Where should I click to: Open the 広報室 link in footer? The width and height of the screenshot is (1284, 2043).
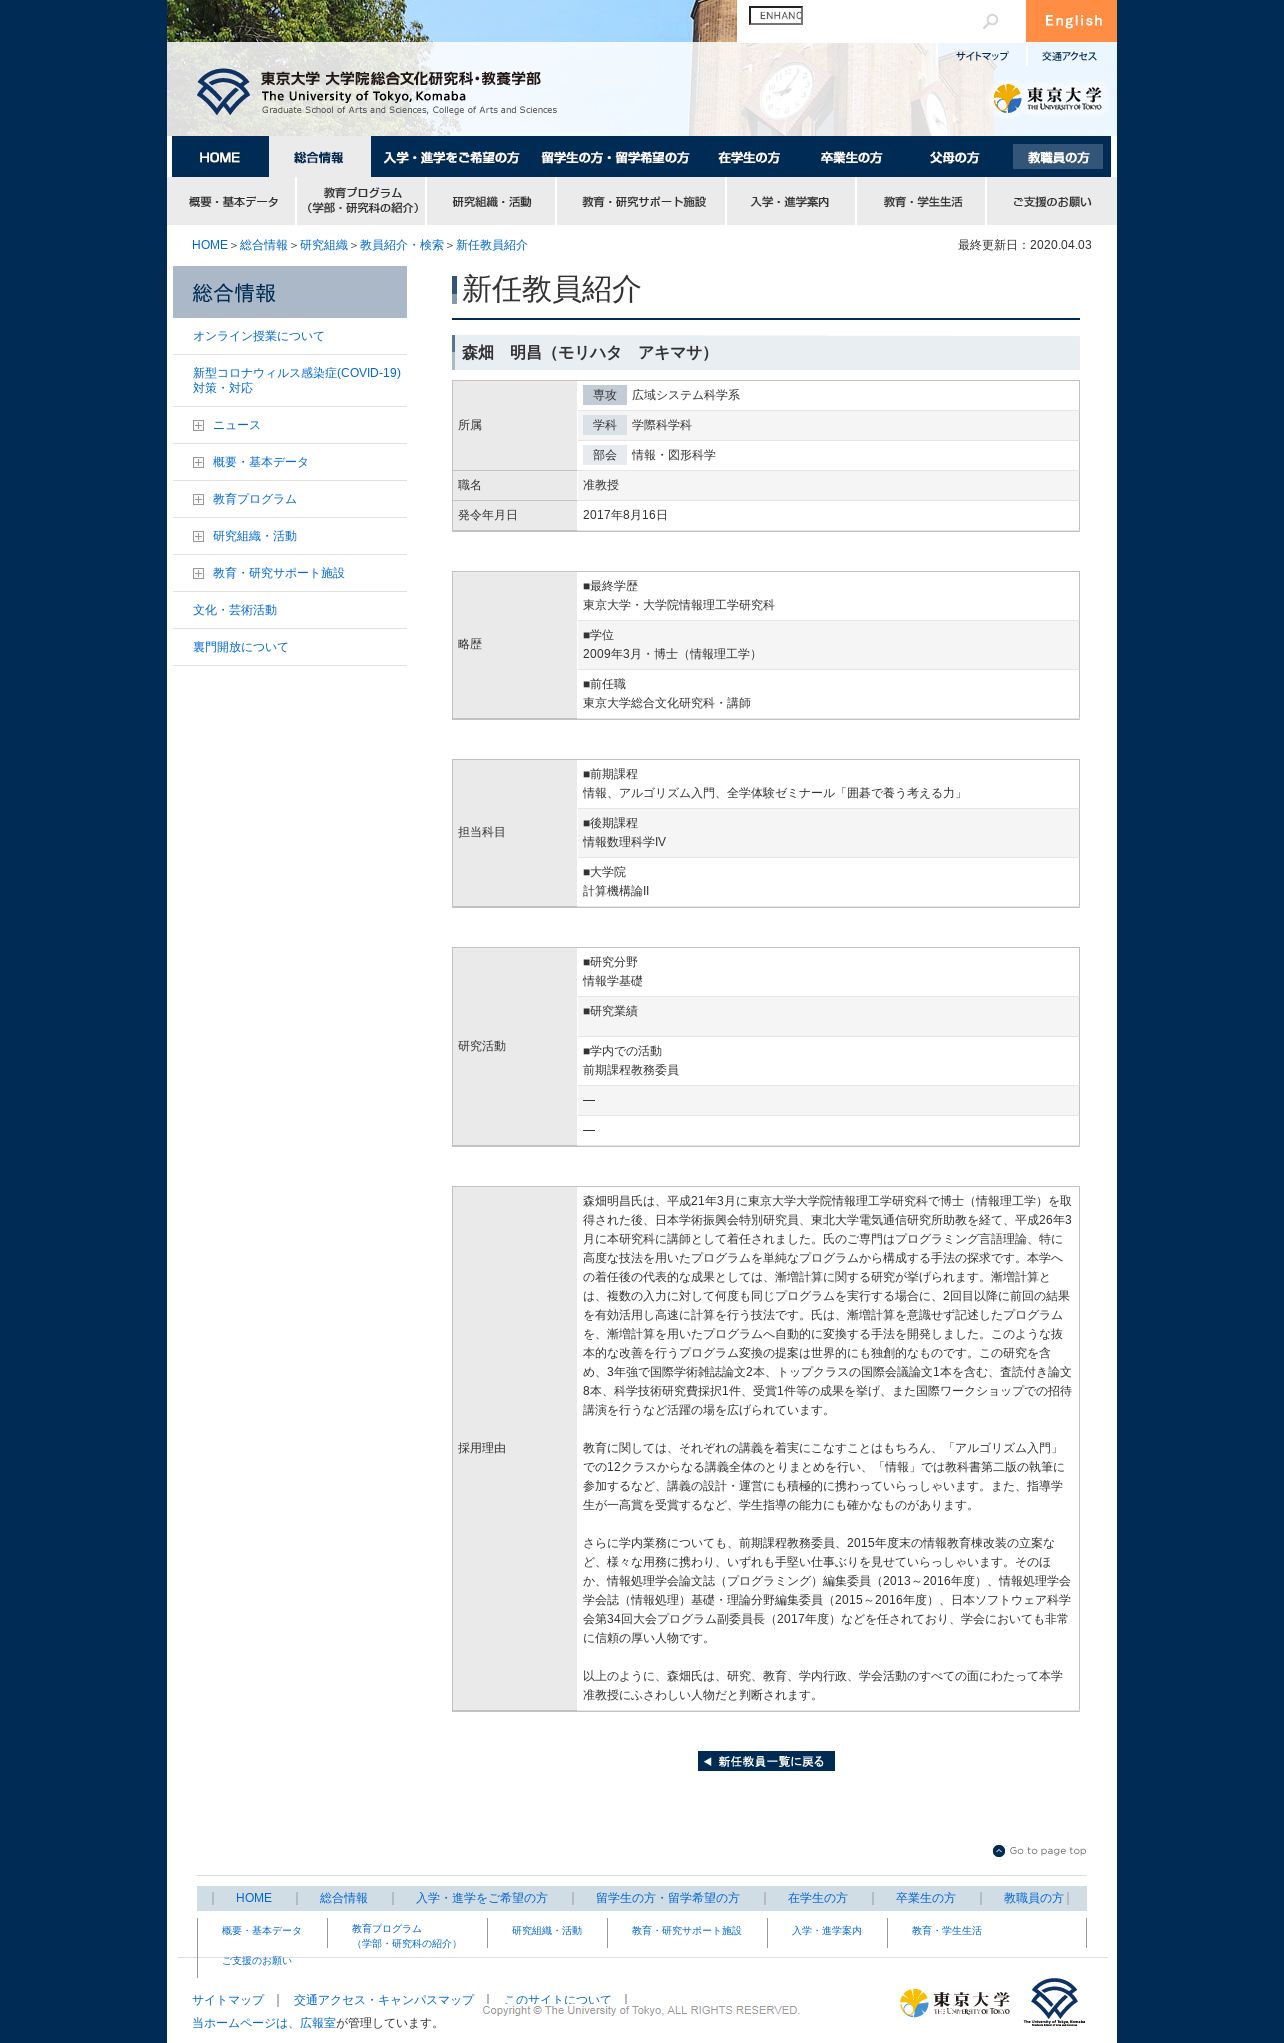[x=318, y=2023]
